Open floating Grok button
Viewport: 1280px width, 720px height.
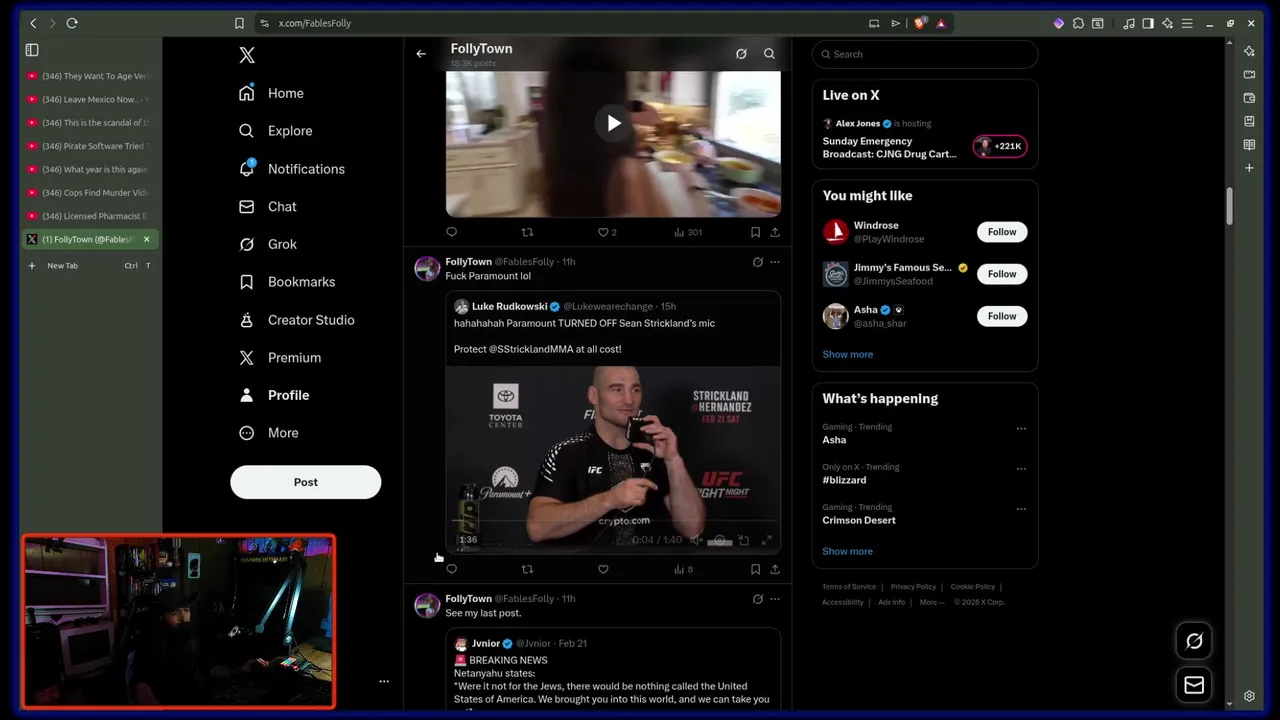point(1194,642)
